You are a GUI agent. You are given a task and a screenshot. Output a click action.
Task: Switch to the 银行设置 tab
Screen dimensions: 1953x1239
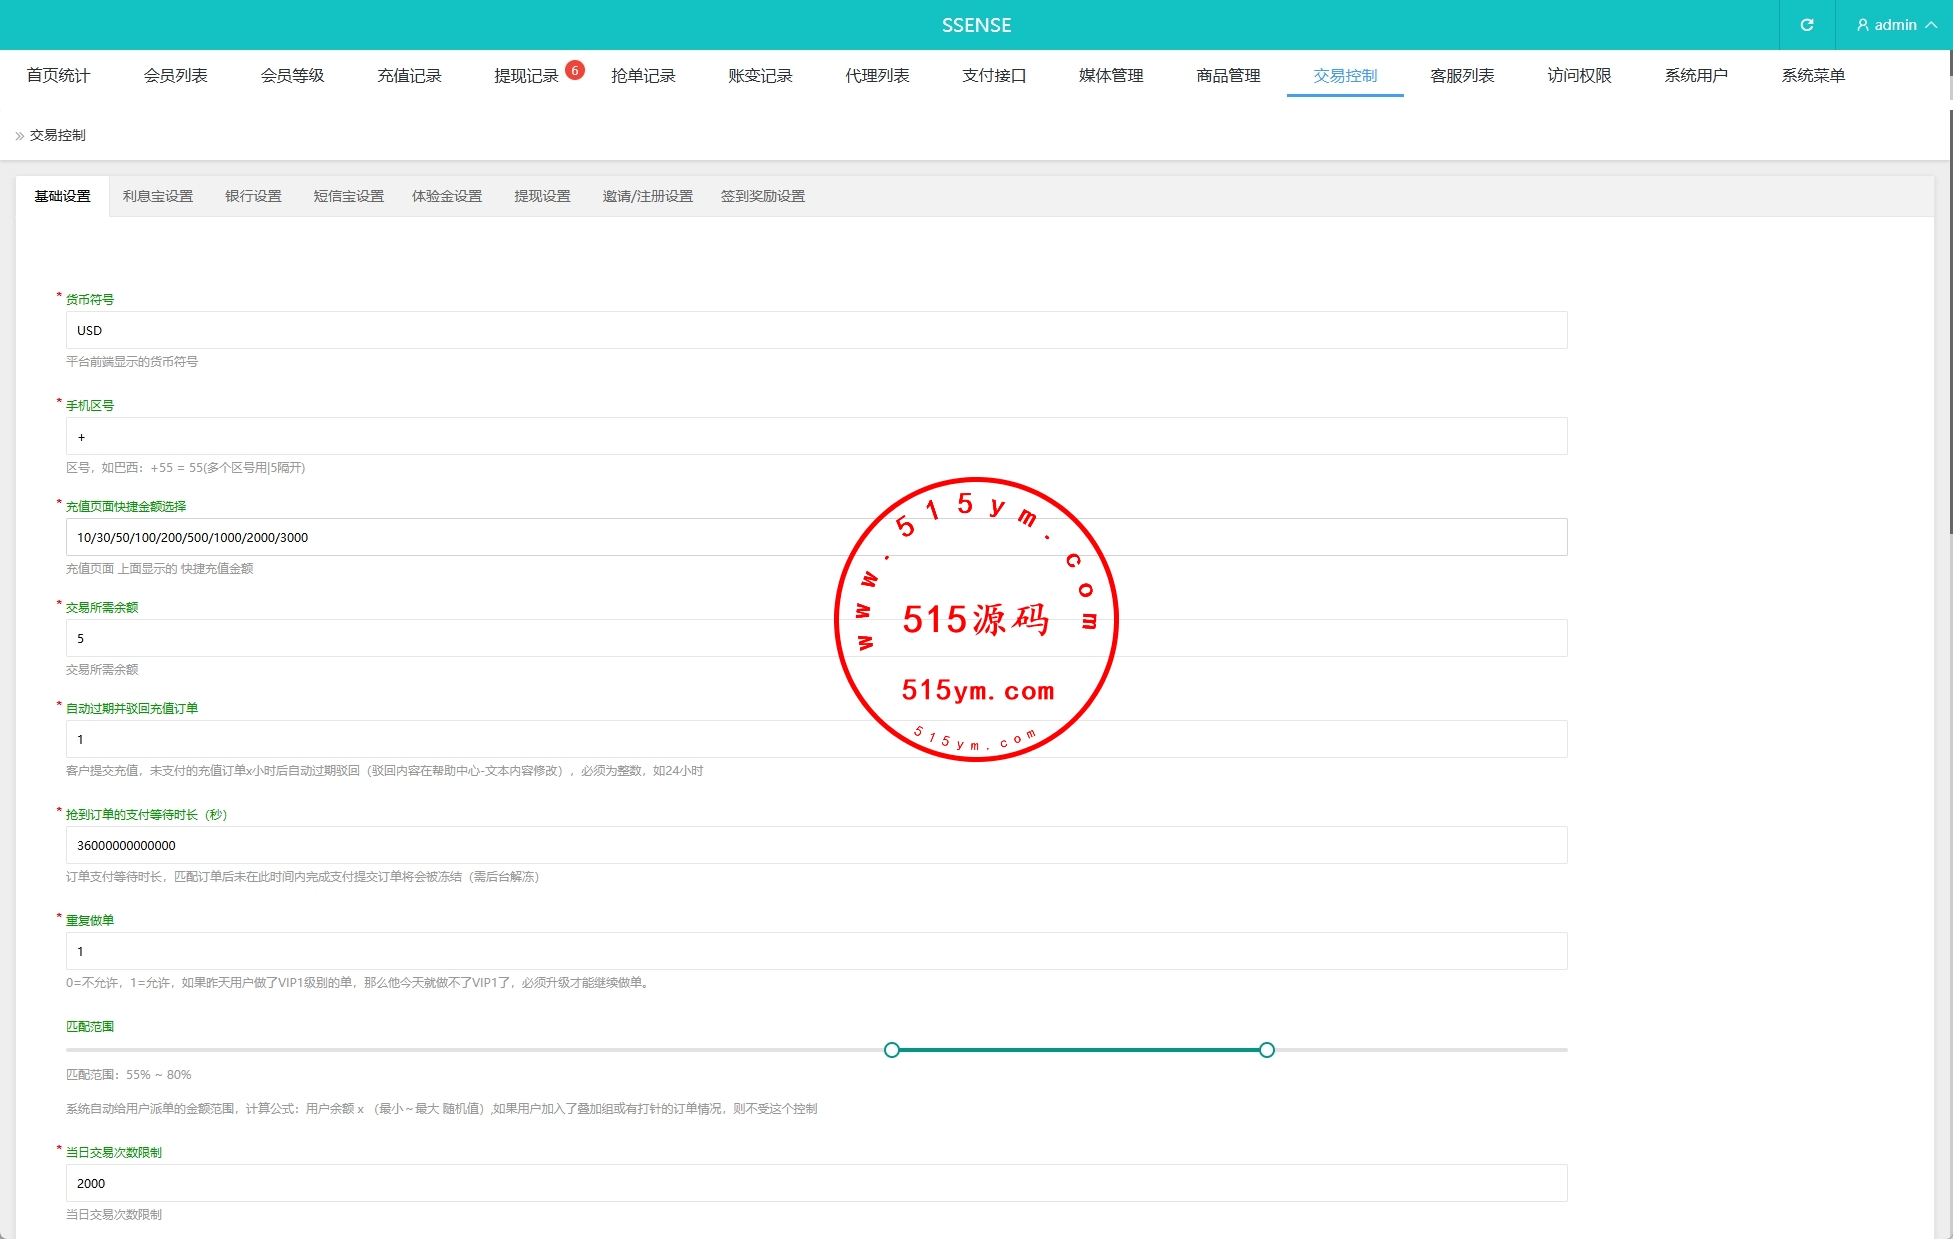point(253,196)
